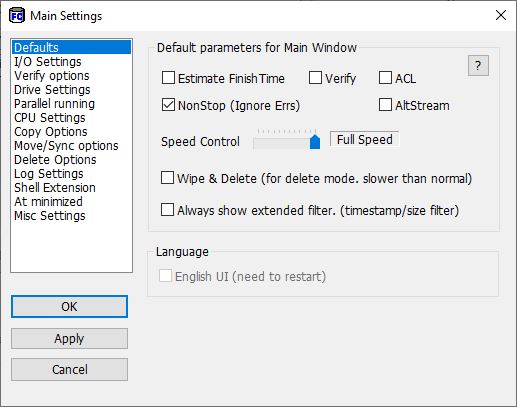Apply the current settings

[x=69, y=338]
